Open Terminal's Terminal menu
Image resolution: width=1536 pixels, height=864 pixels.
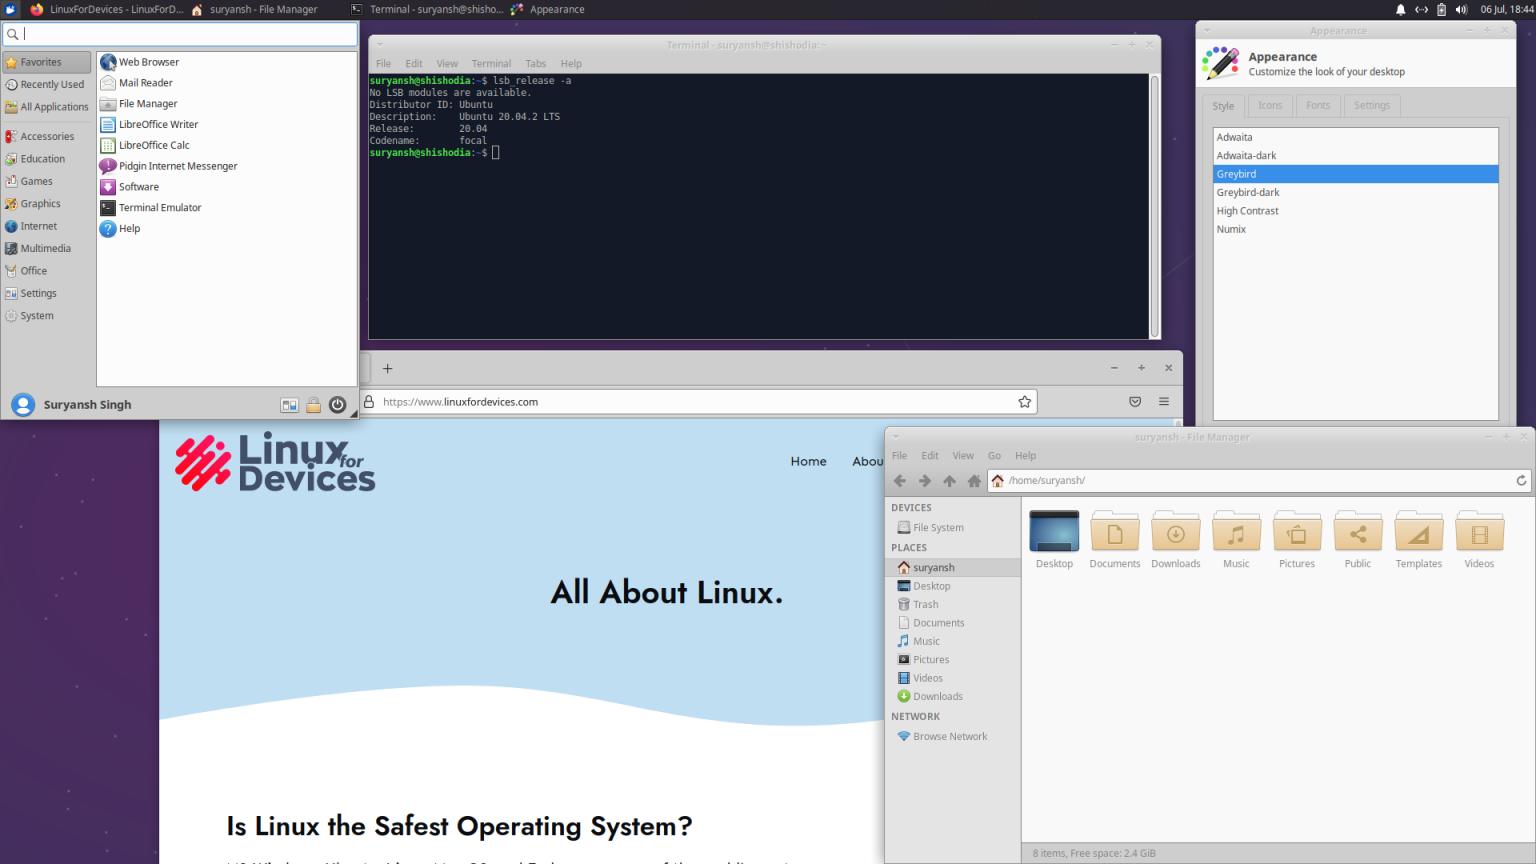(491, 63)
